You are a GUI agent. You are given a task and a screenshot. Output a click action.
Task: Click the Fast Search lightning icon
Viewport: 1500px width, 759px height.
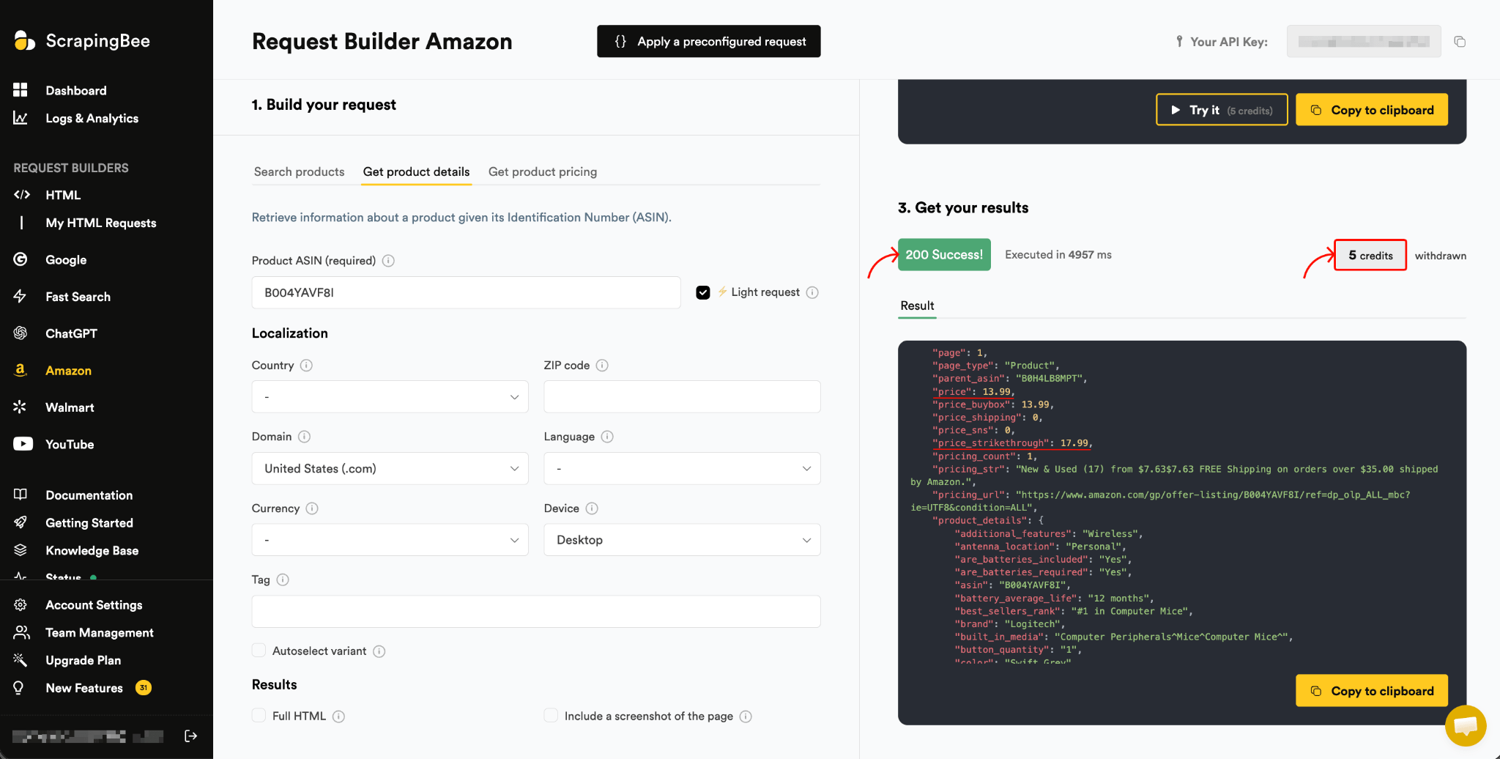click(x=20, y=296)
